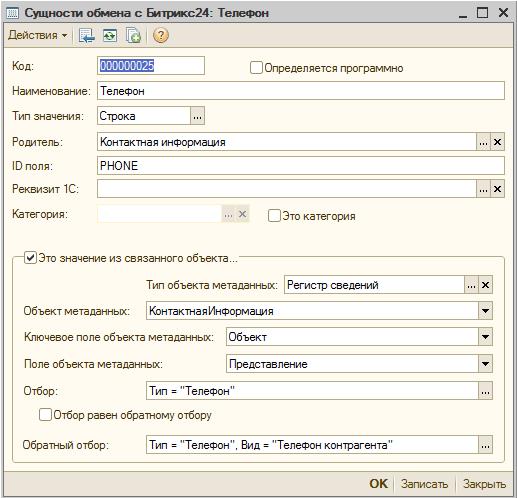This screenshot has height=498, width=517.
Task: Close the window with title bar X
Action: coord(503,13)
